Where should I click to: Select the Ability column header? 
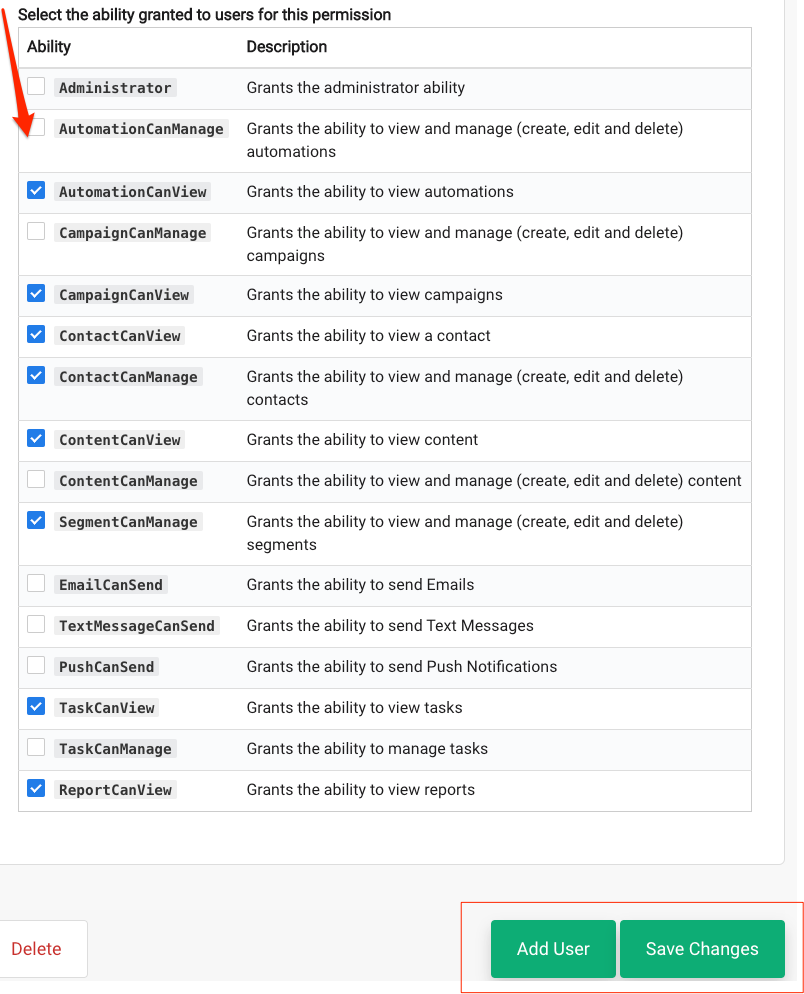point(49,47)
